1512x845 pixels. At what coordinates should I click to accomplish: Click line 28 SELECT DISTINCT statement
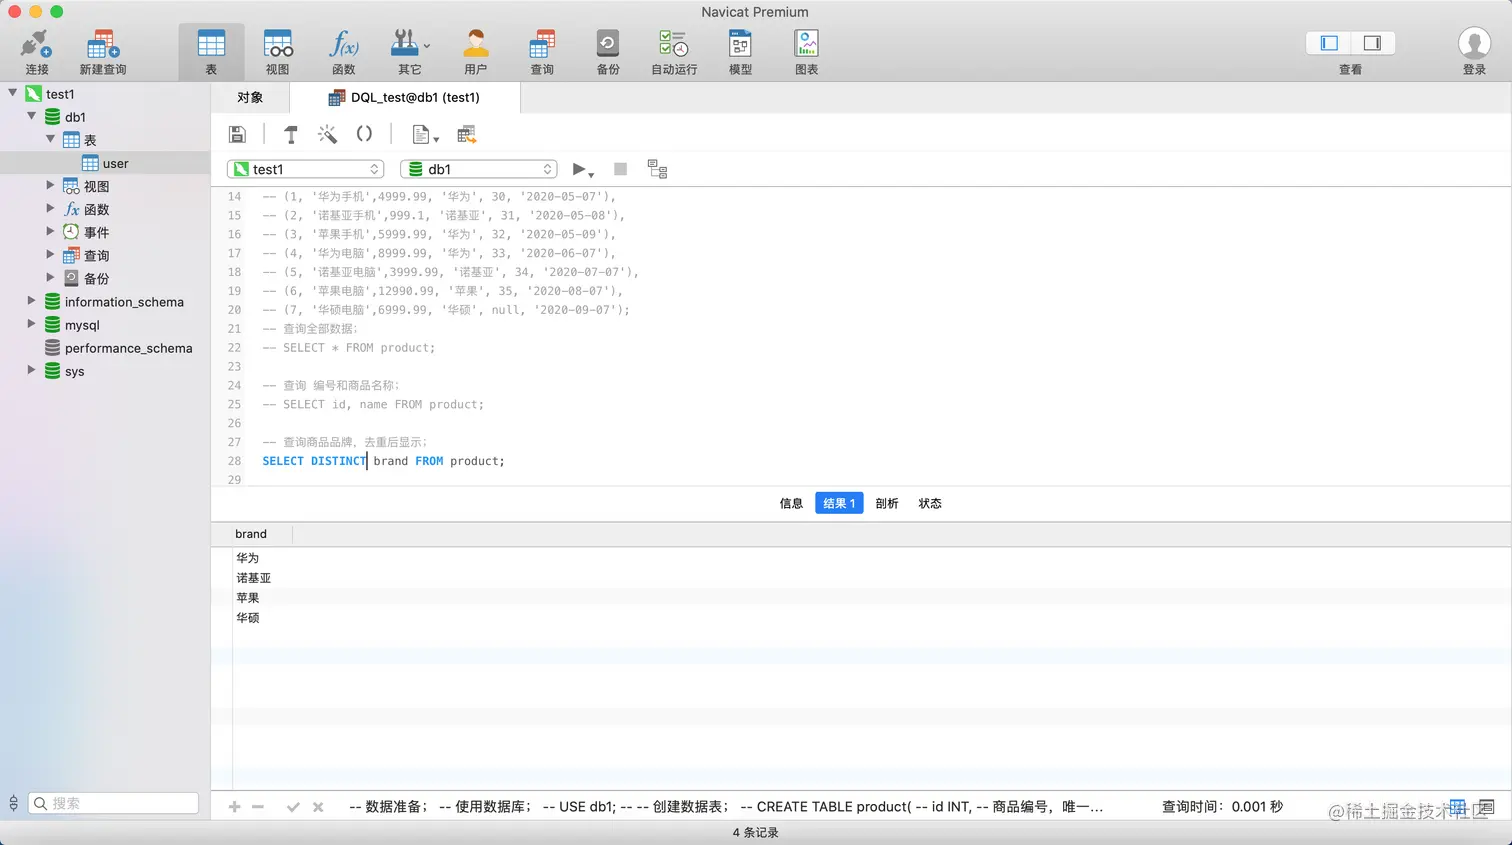click(384, 461)
